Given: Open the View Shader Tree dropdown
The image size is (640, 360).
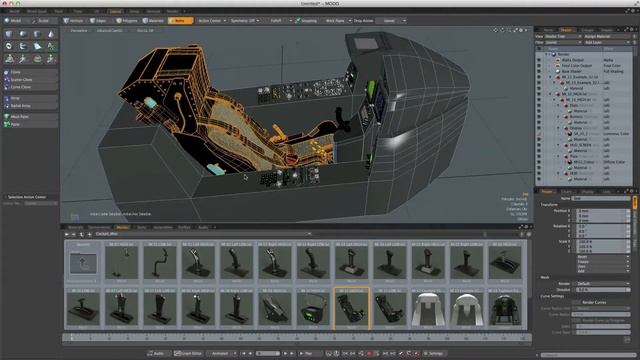Looking at the screenshot, I should pos(564,36).
